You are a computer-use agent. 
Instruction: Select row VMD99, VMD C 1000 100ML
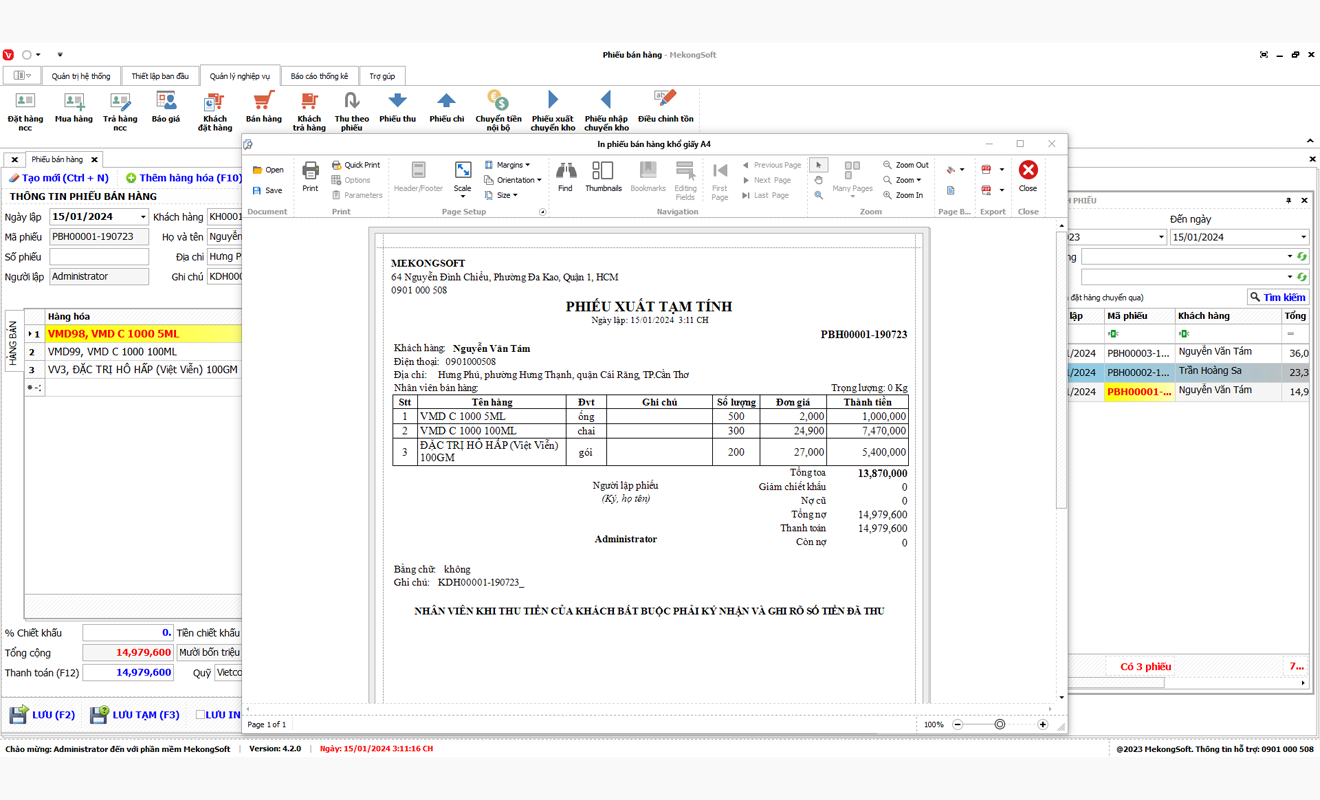pyautogui.click(x=133, y=352)
